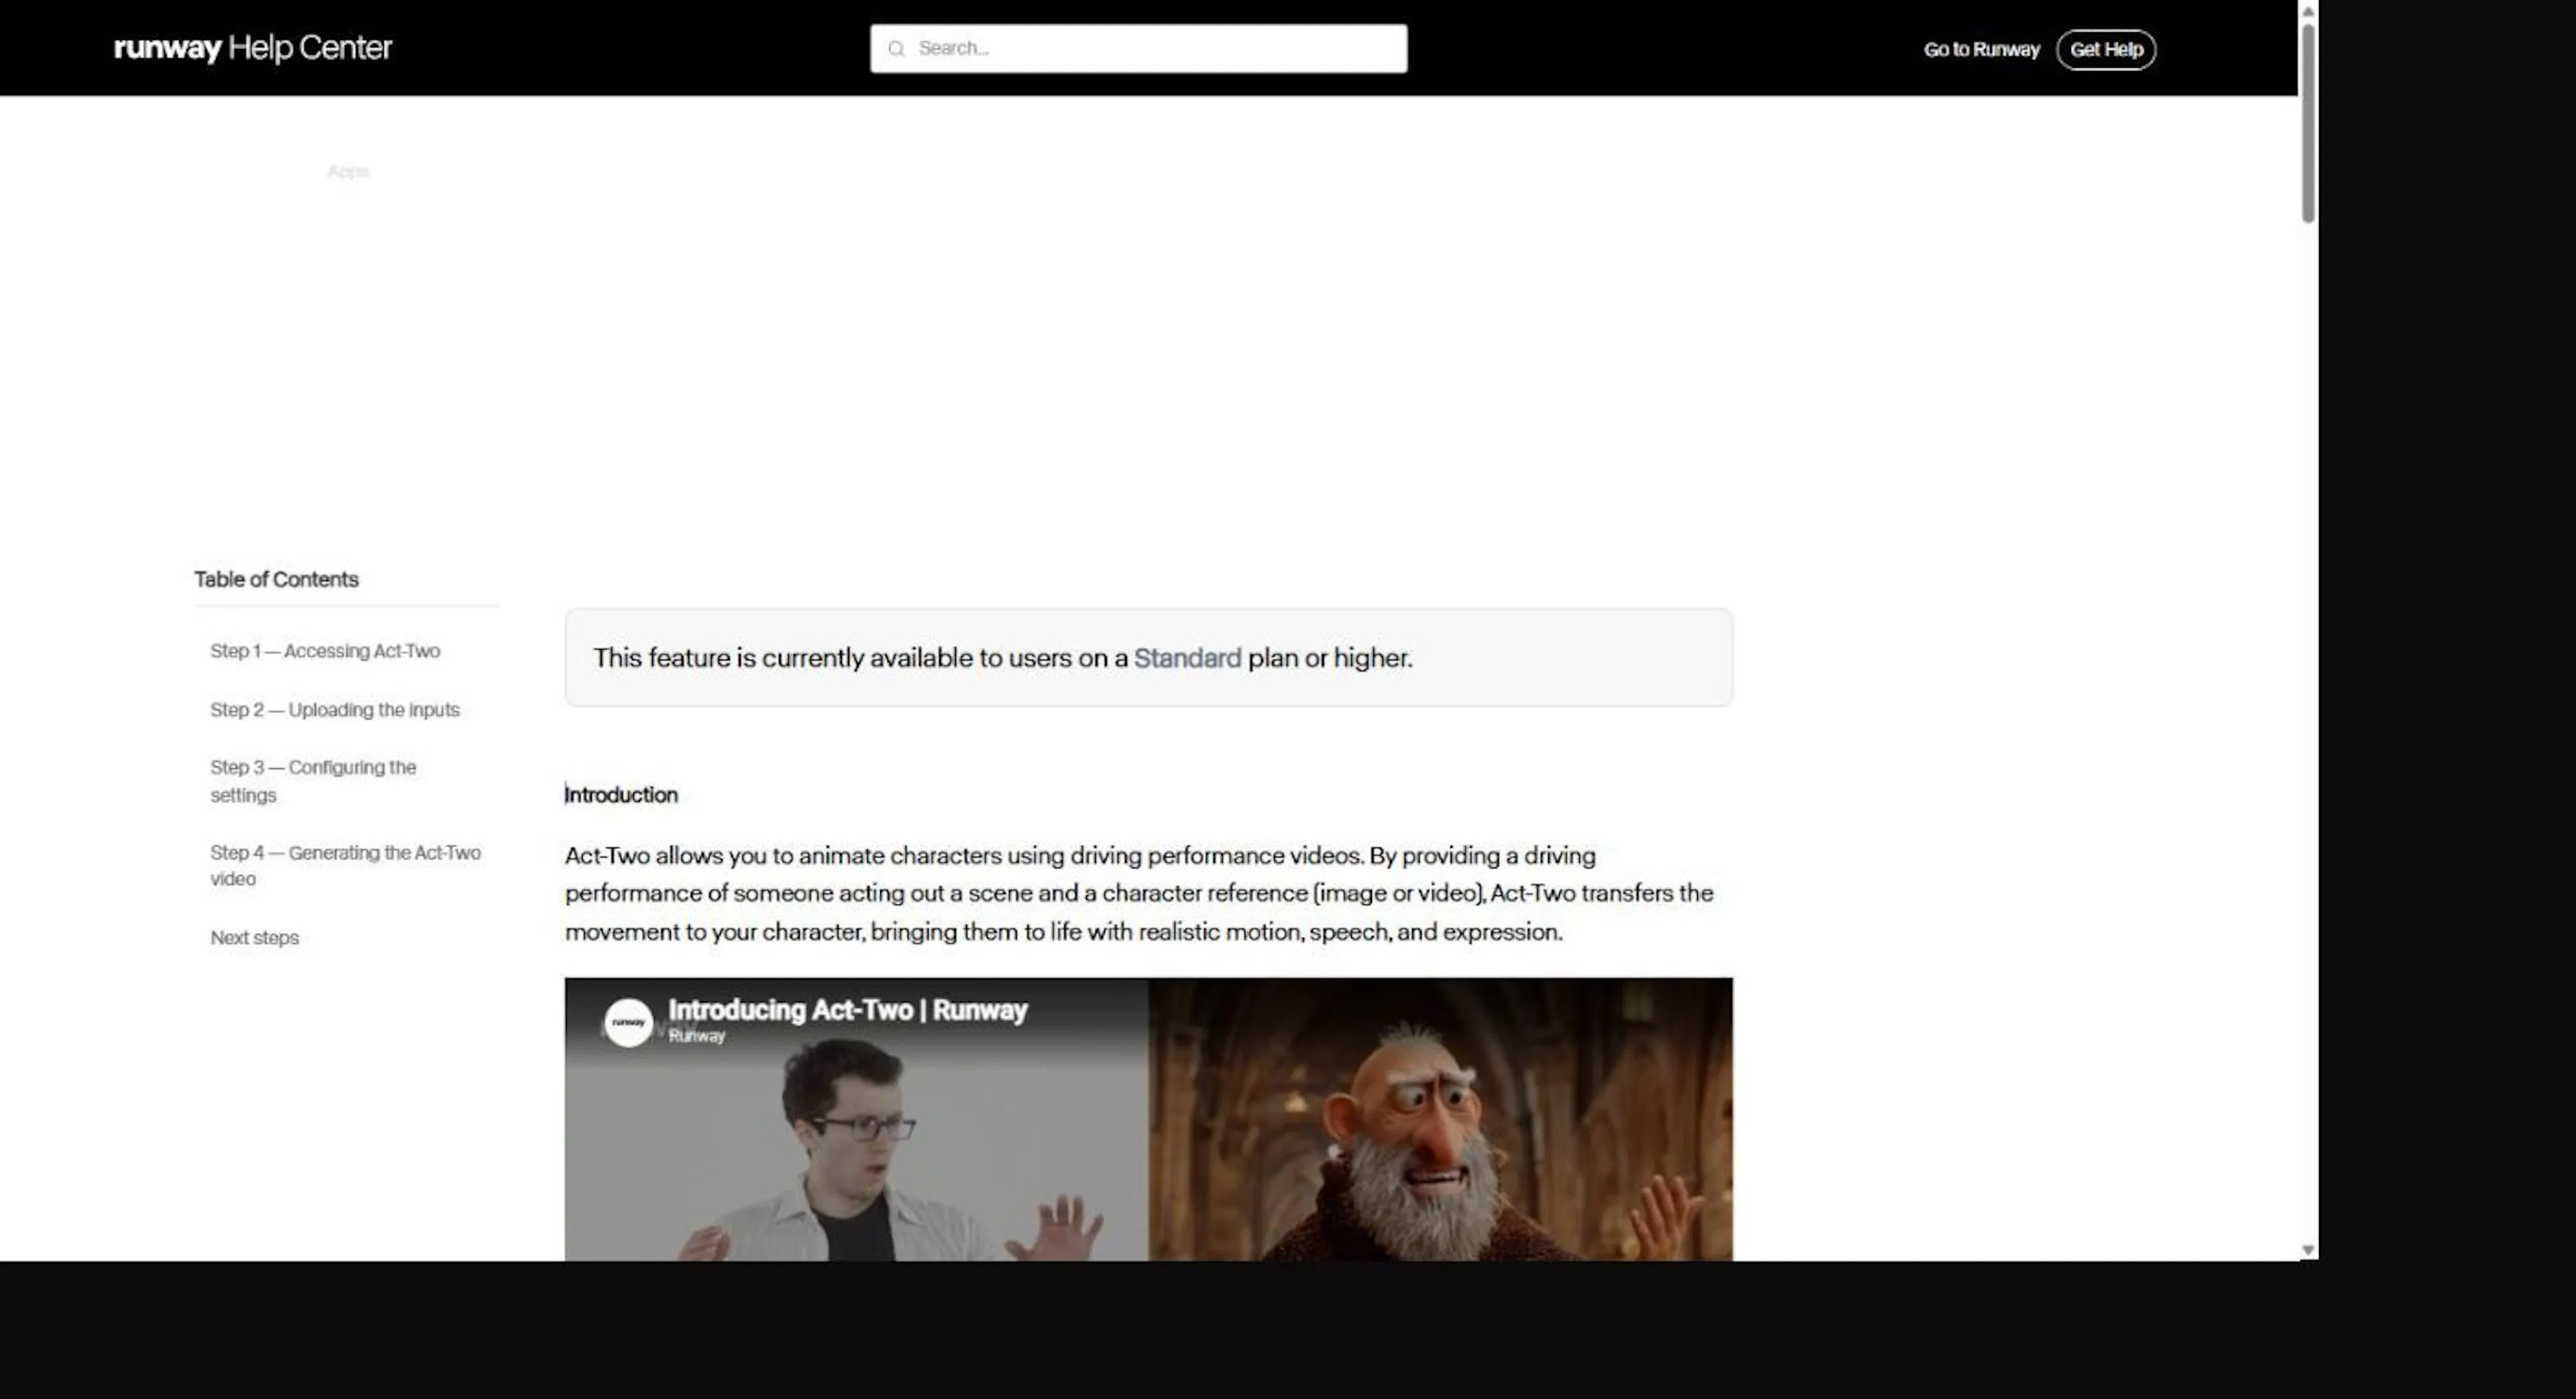Click the vertical scrollbar thumb
This screenshot has width=2576, height=1399.
[x=2308, y=123]
